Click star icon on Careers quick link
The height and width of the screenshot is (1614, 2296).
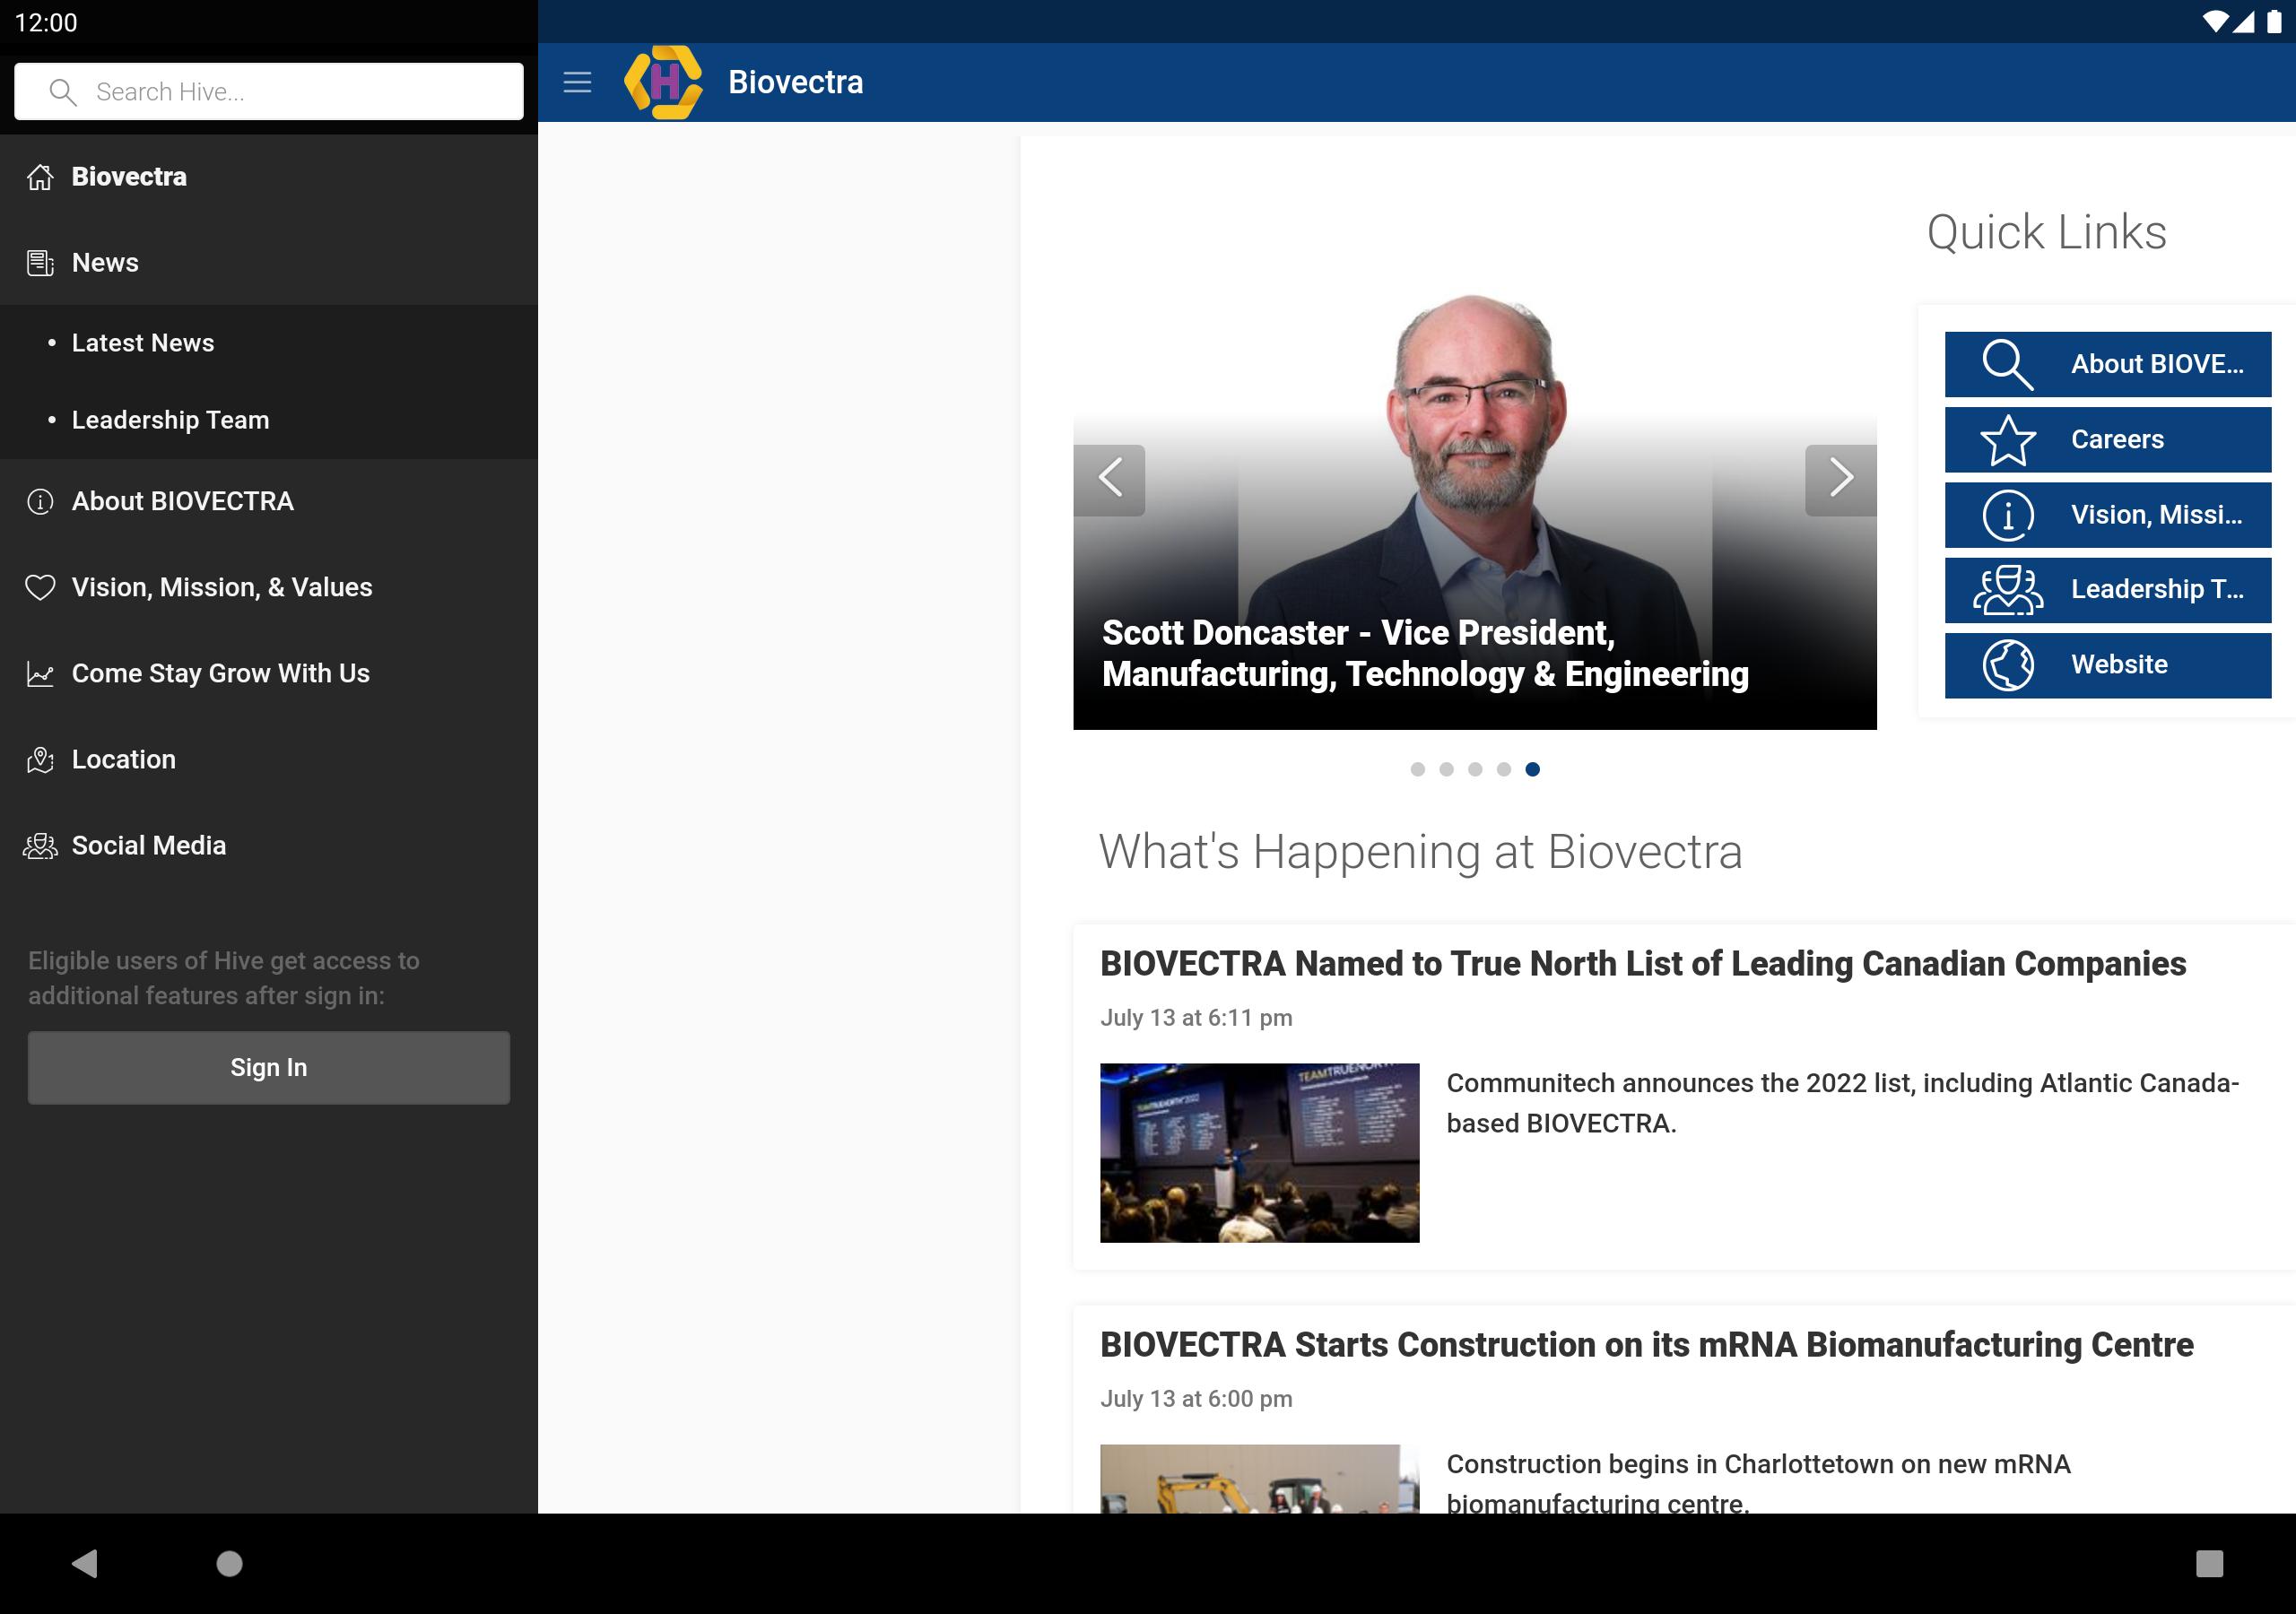click(x=2008, y=440)
